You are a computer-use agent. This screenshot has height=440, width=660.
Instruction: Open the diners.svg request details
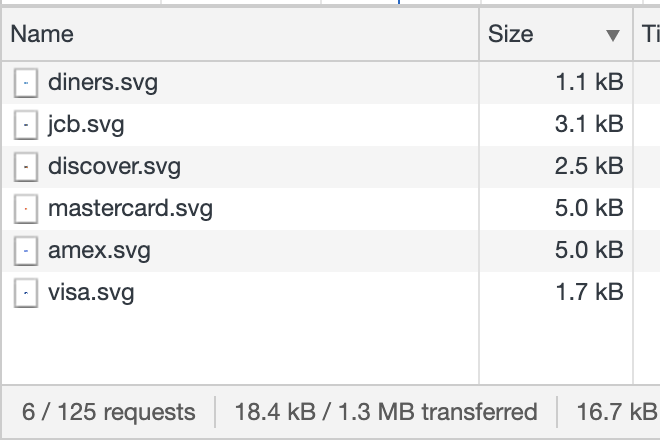(102, 83)
